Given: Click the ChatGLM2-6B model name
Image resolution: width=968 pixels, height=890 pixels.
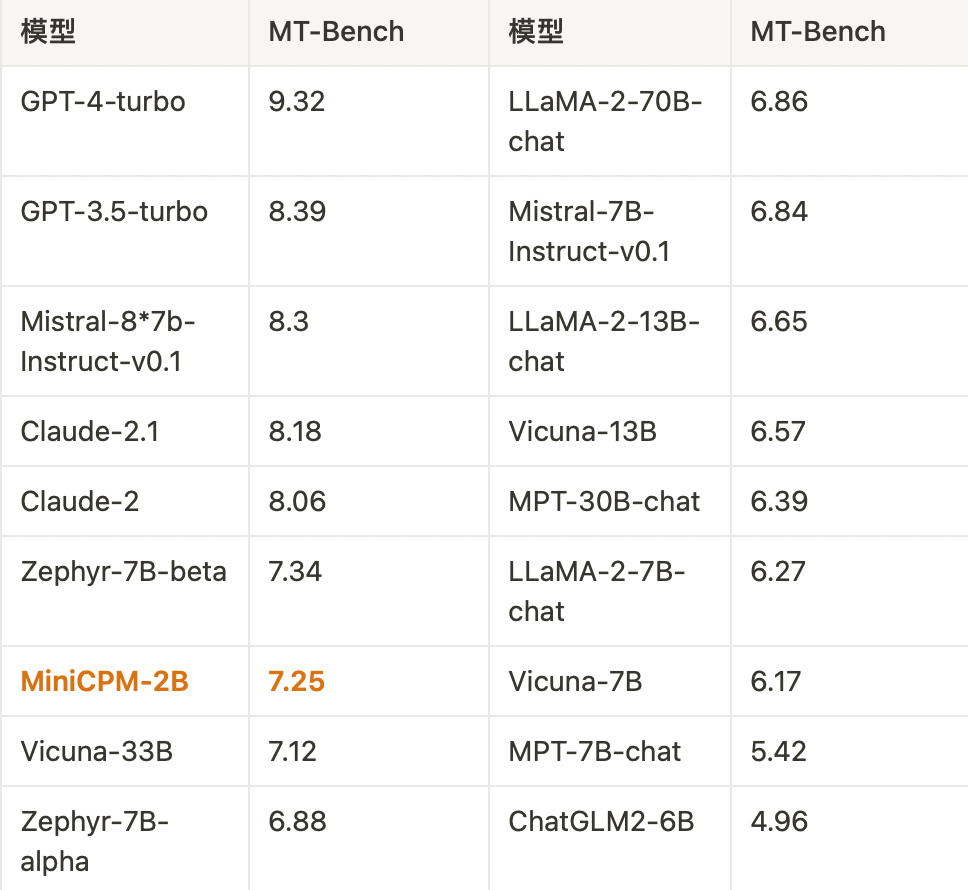Looking at the screenshot, I should [x=601, y=821].
